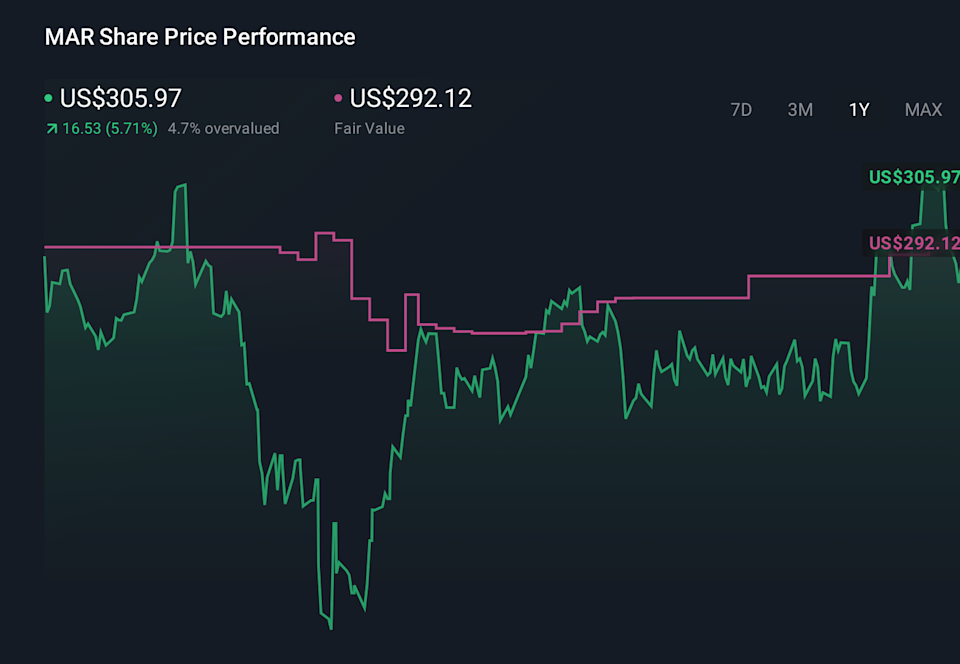Click the MAR Share Price Performance title
Screen dimensions: 960x664
coord(199,37)
